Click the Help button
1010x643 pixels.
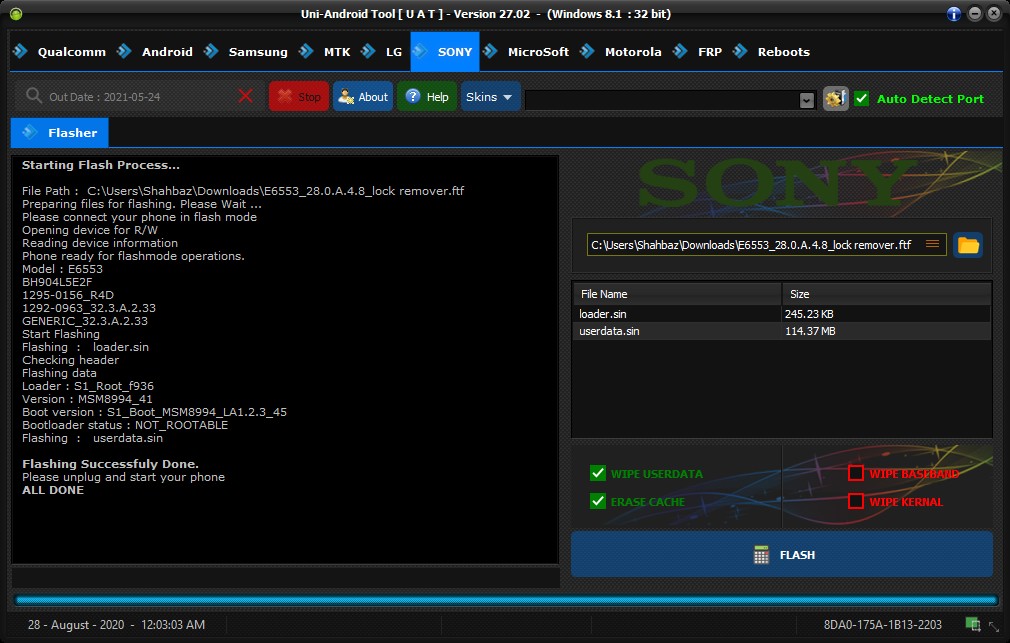point(427,97)
